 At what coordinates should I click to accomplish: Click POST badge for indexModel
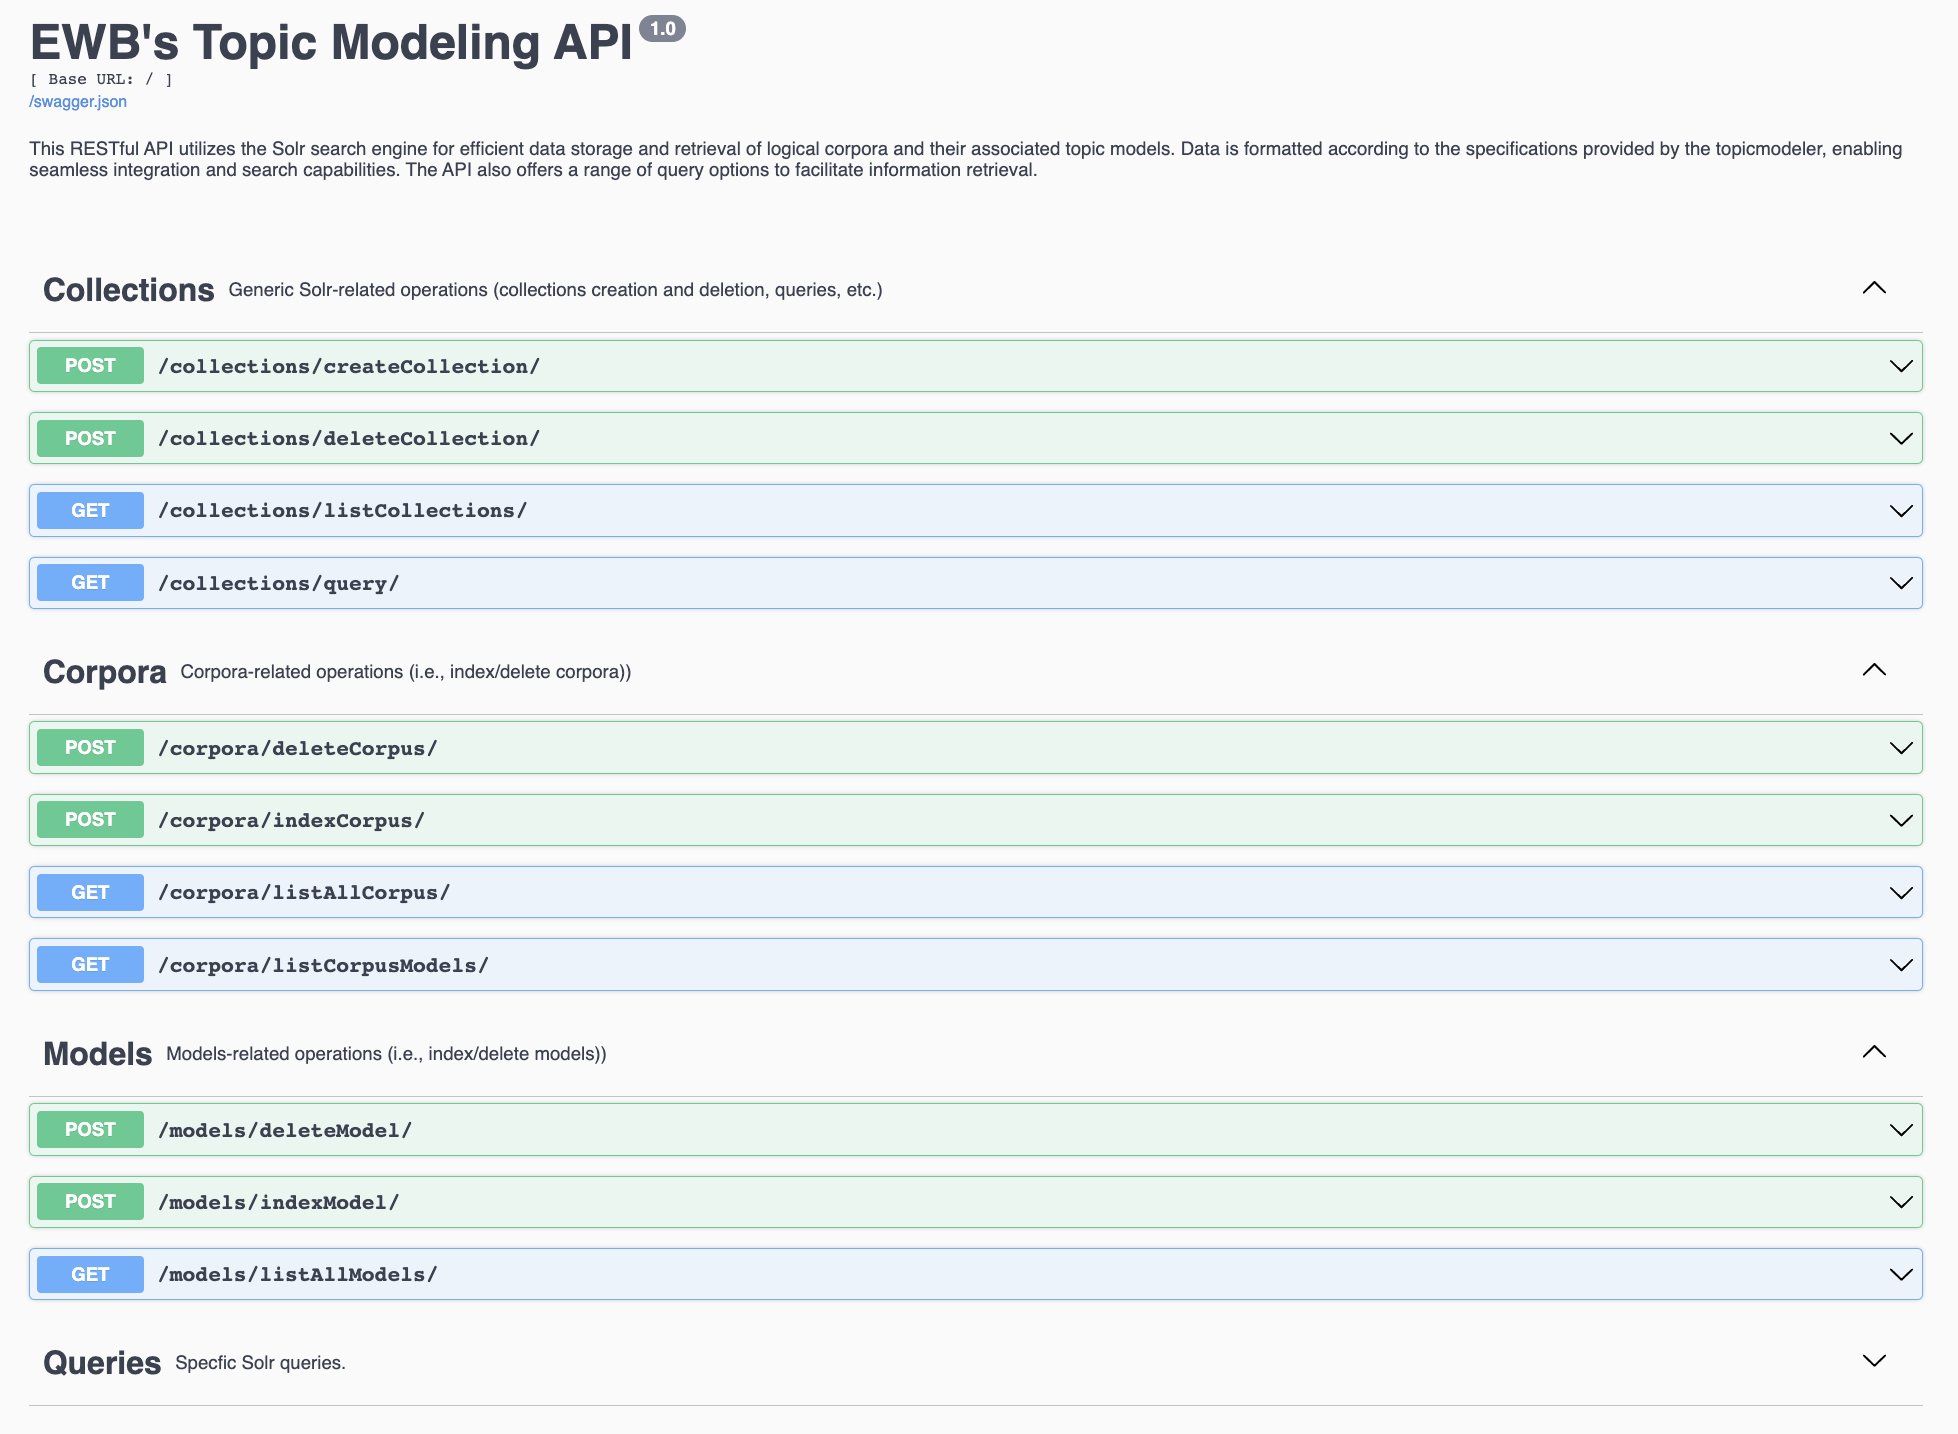pos(90,1202)
